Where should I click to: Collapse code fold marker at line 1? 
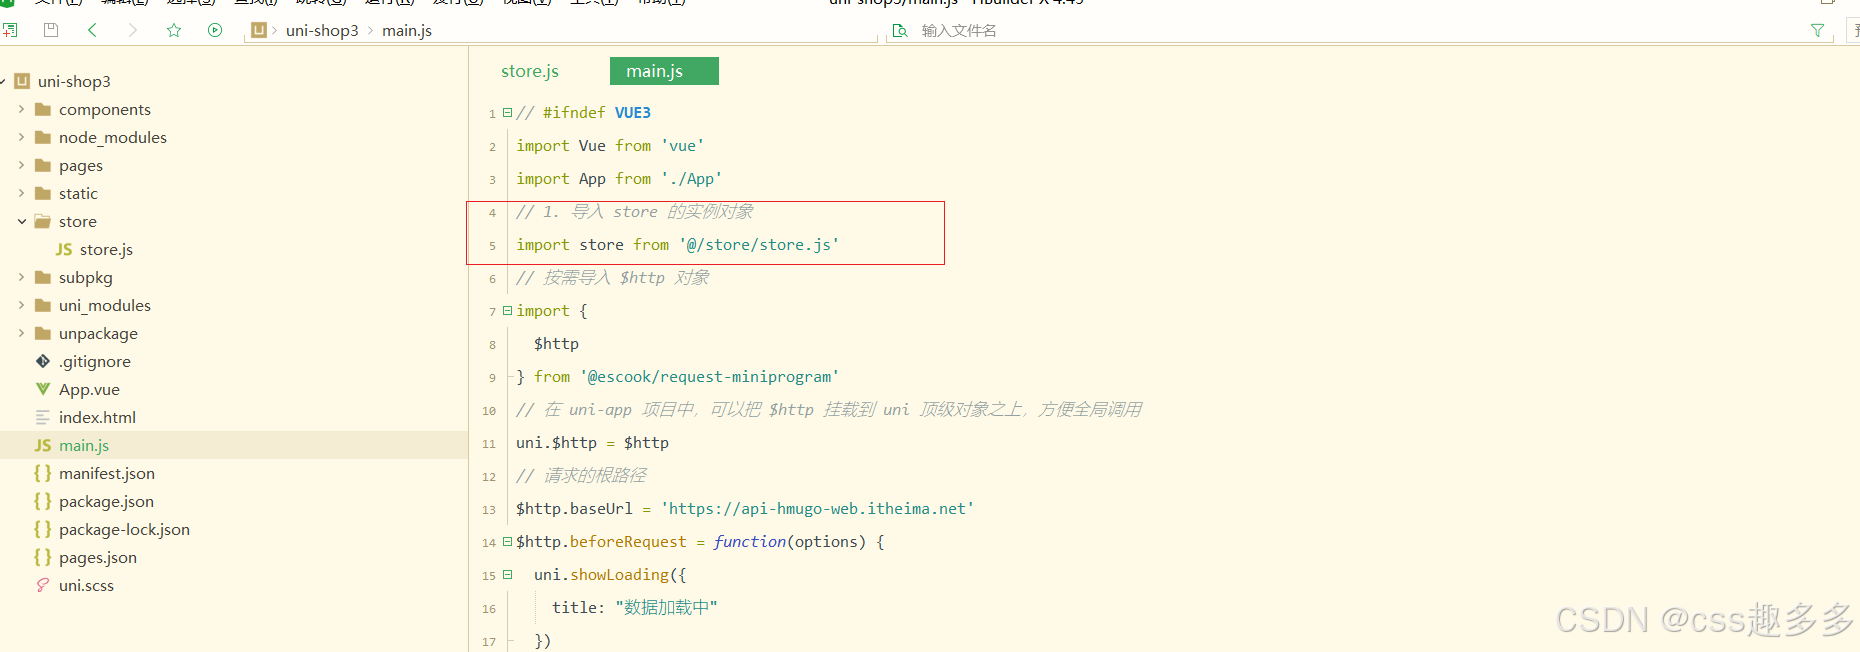(507, 112)
